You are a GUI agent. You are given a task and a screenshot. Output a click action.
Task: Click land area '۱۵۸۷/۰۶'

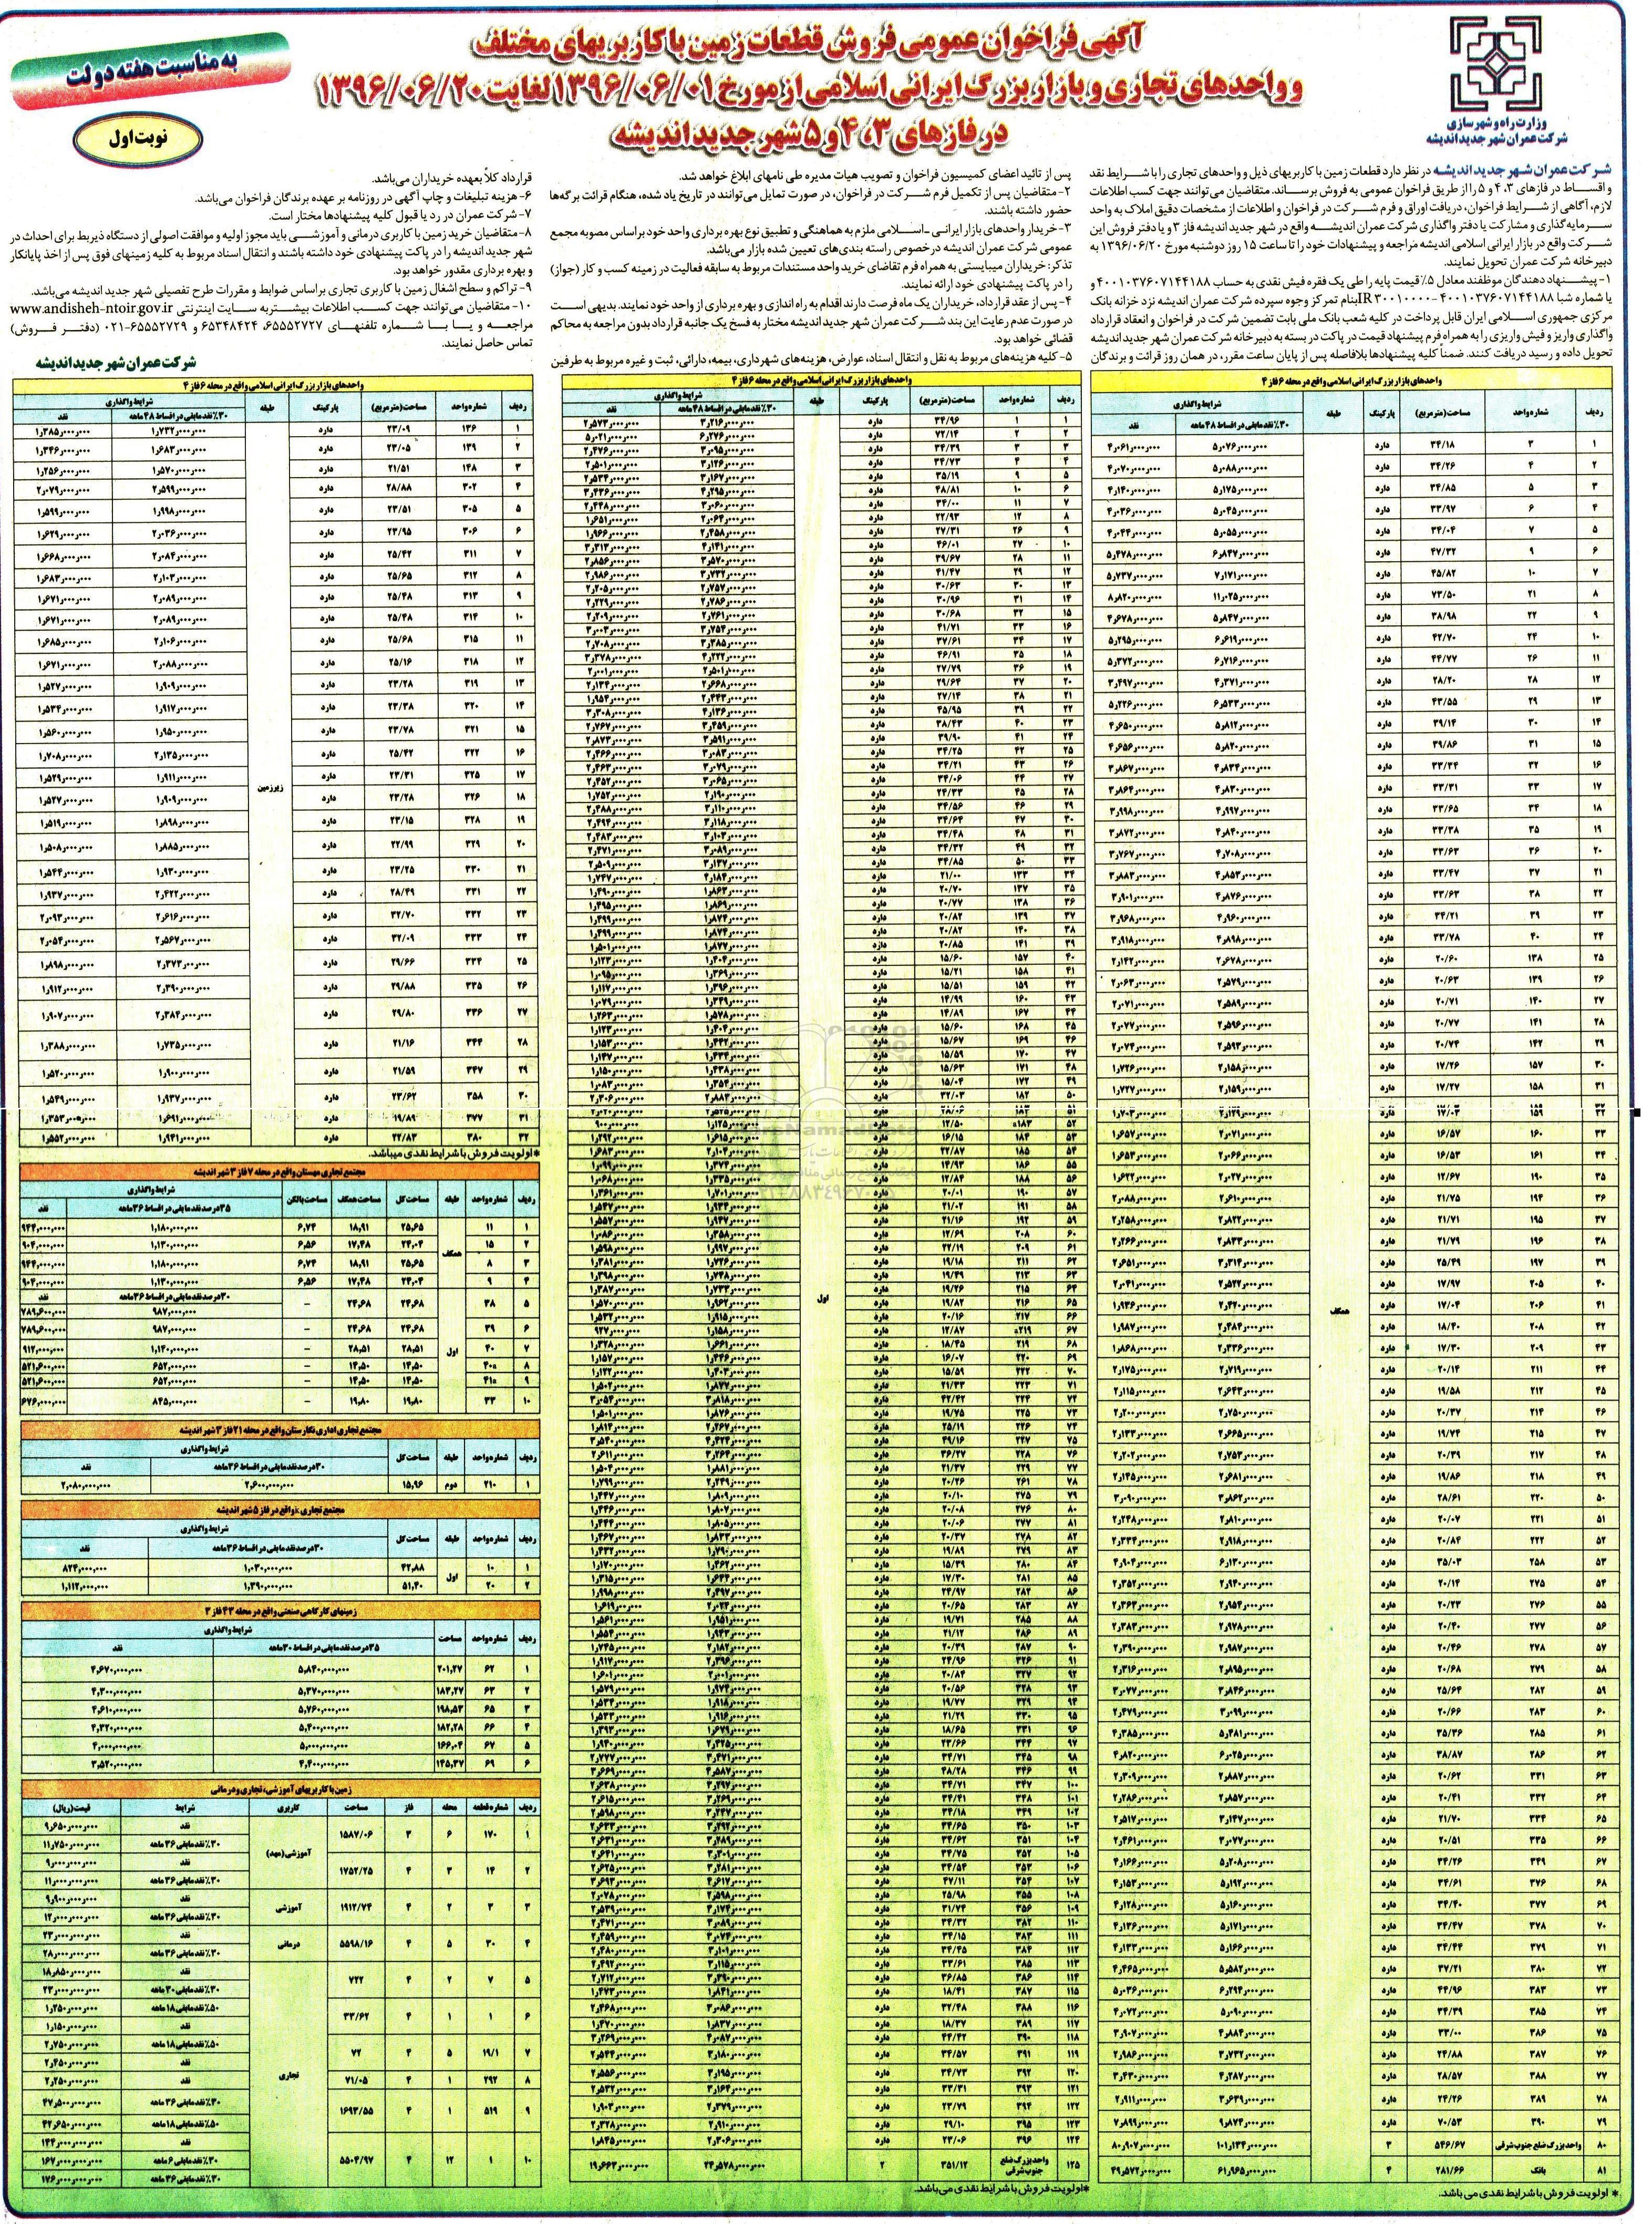pyautogui.click(x=356, y=1835)
